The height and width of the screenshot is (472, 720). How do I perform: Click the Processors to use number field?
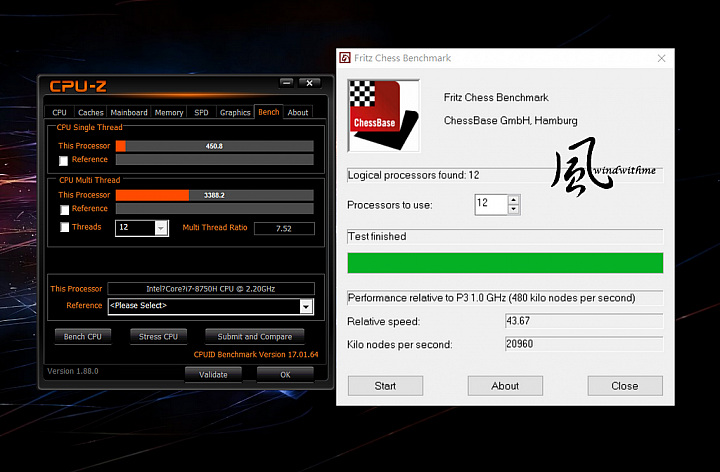[x=491, y=204]
